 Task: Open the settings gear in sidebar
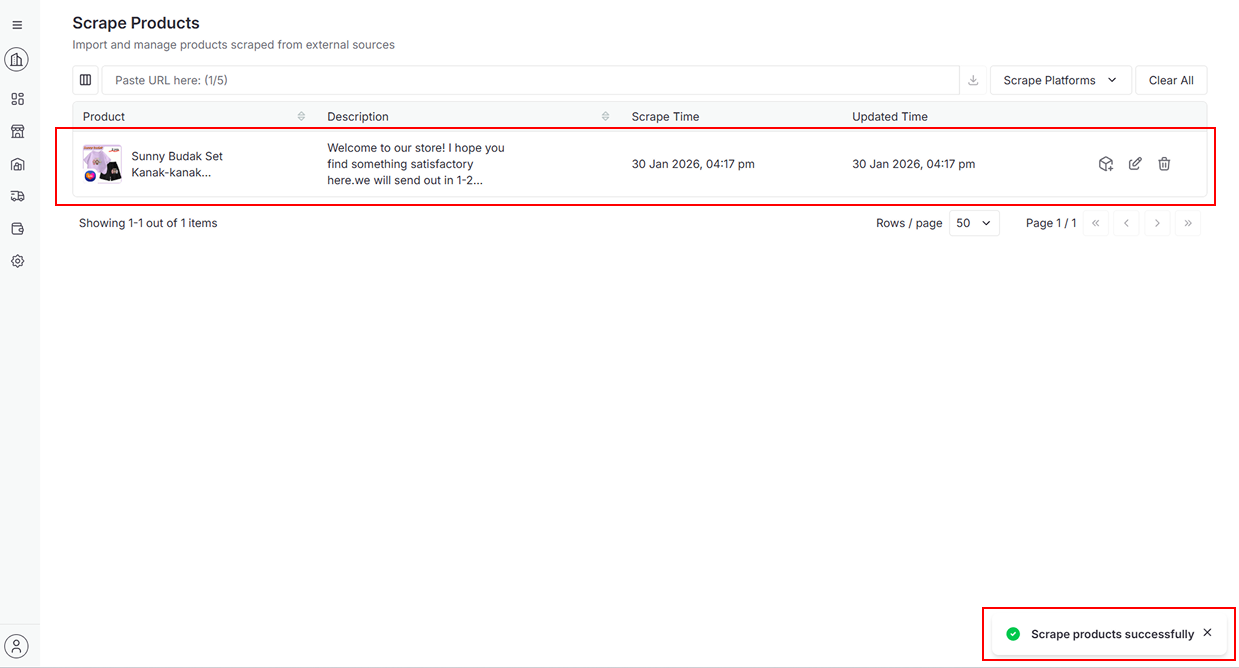17,261
